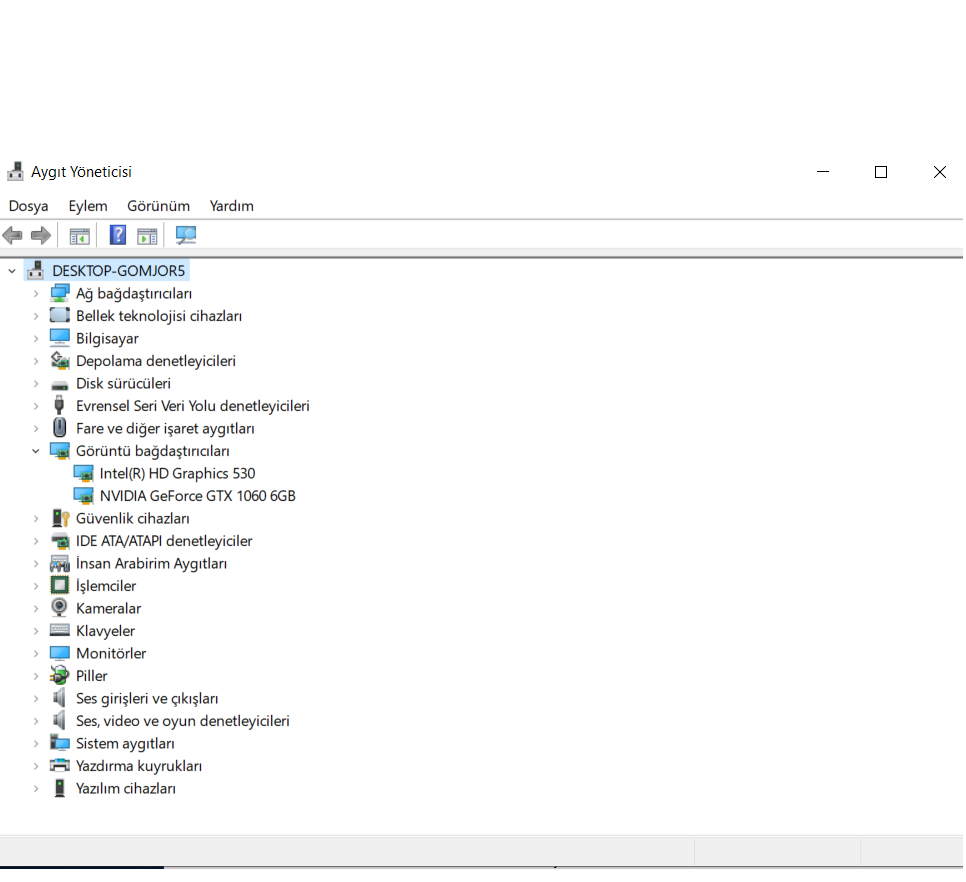This screenshot has height=882, width=966.
Task: Select Evrensel Seri Veri Yolu denetleyicileri label
Action: tap(193, 406)
